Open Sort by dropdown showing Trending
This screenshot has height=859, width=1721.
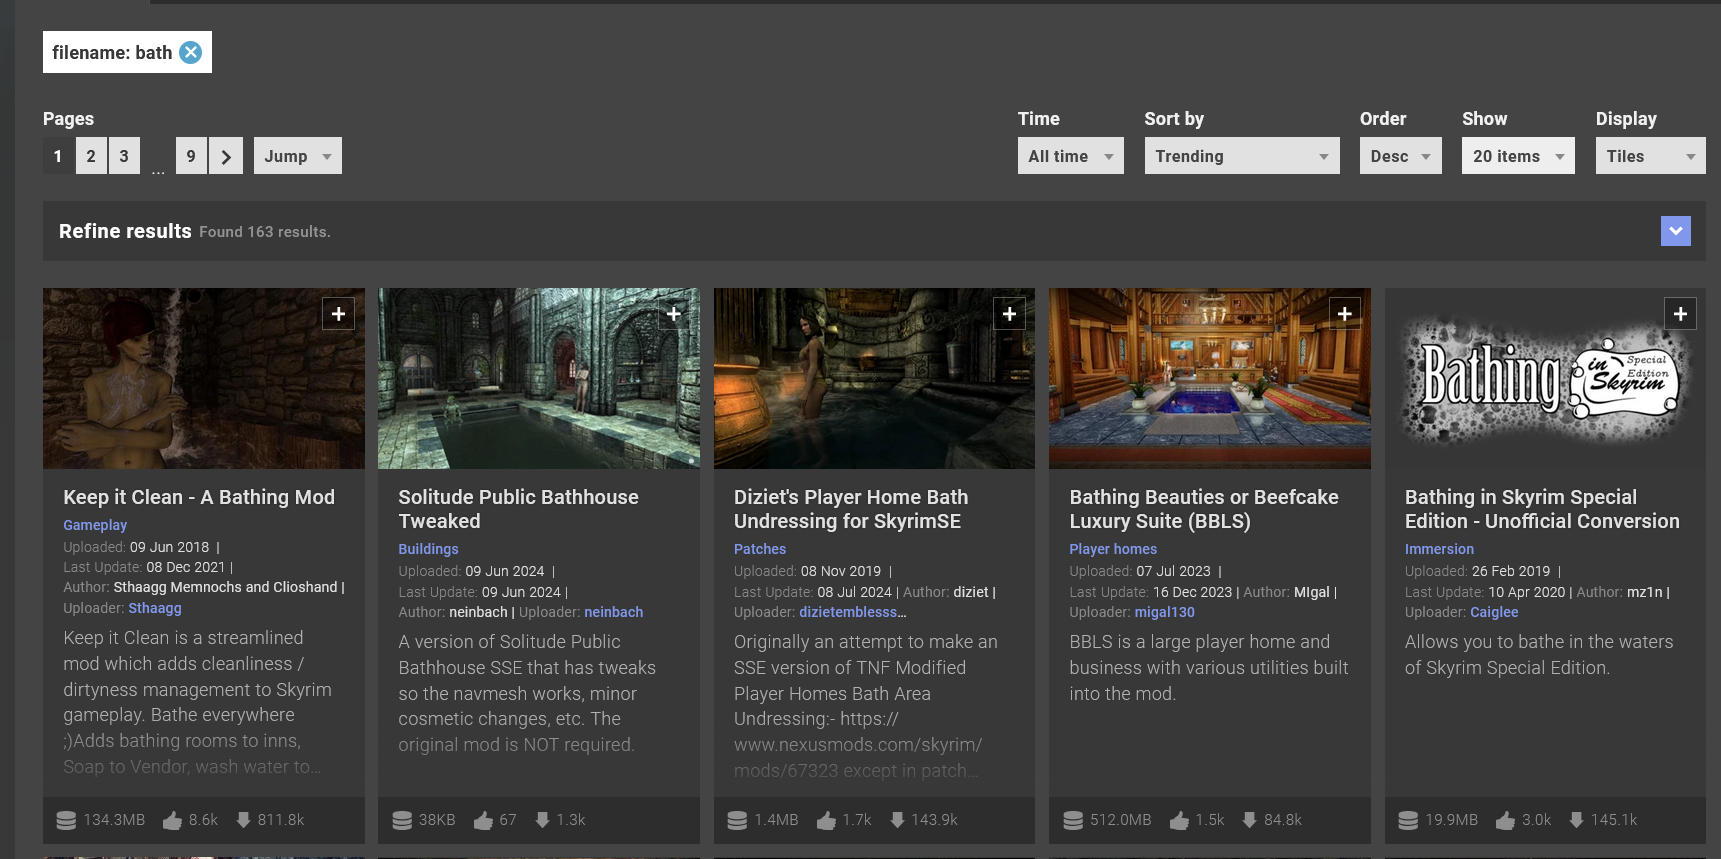[x=1241, y=156]
